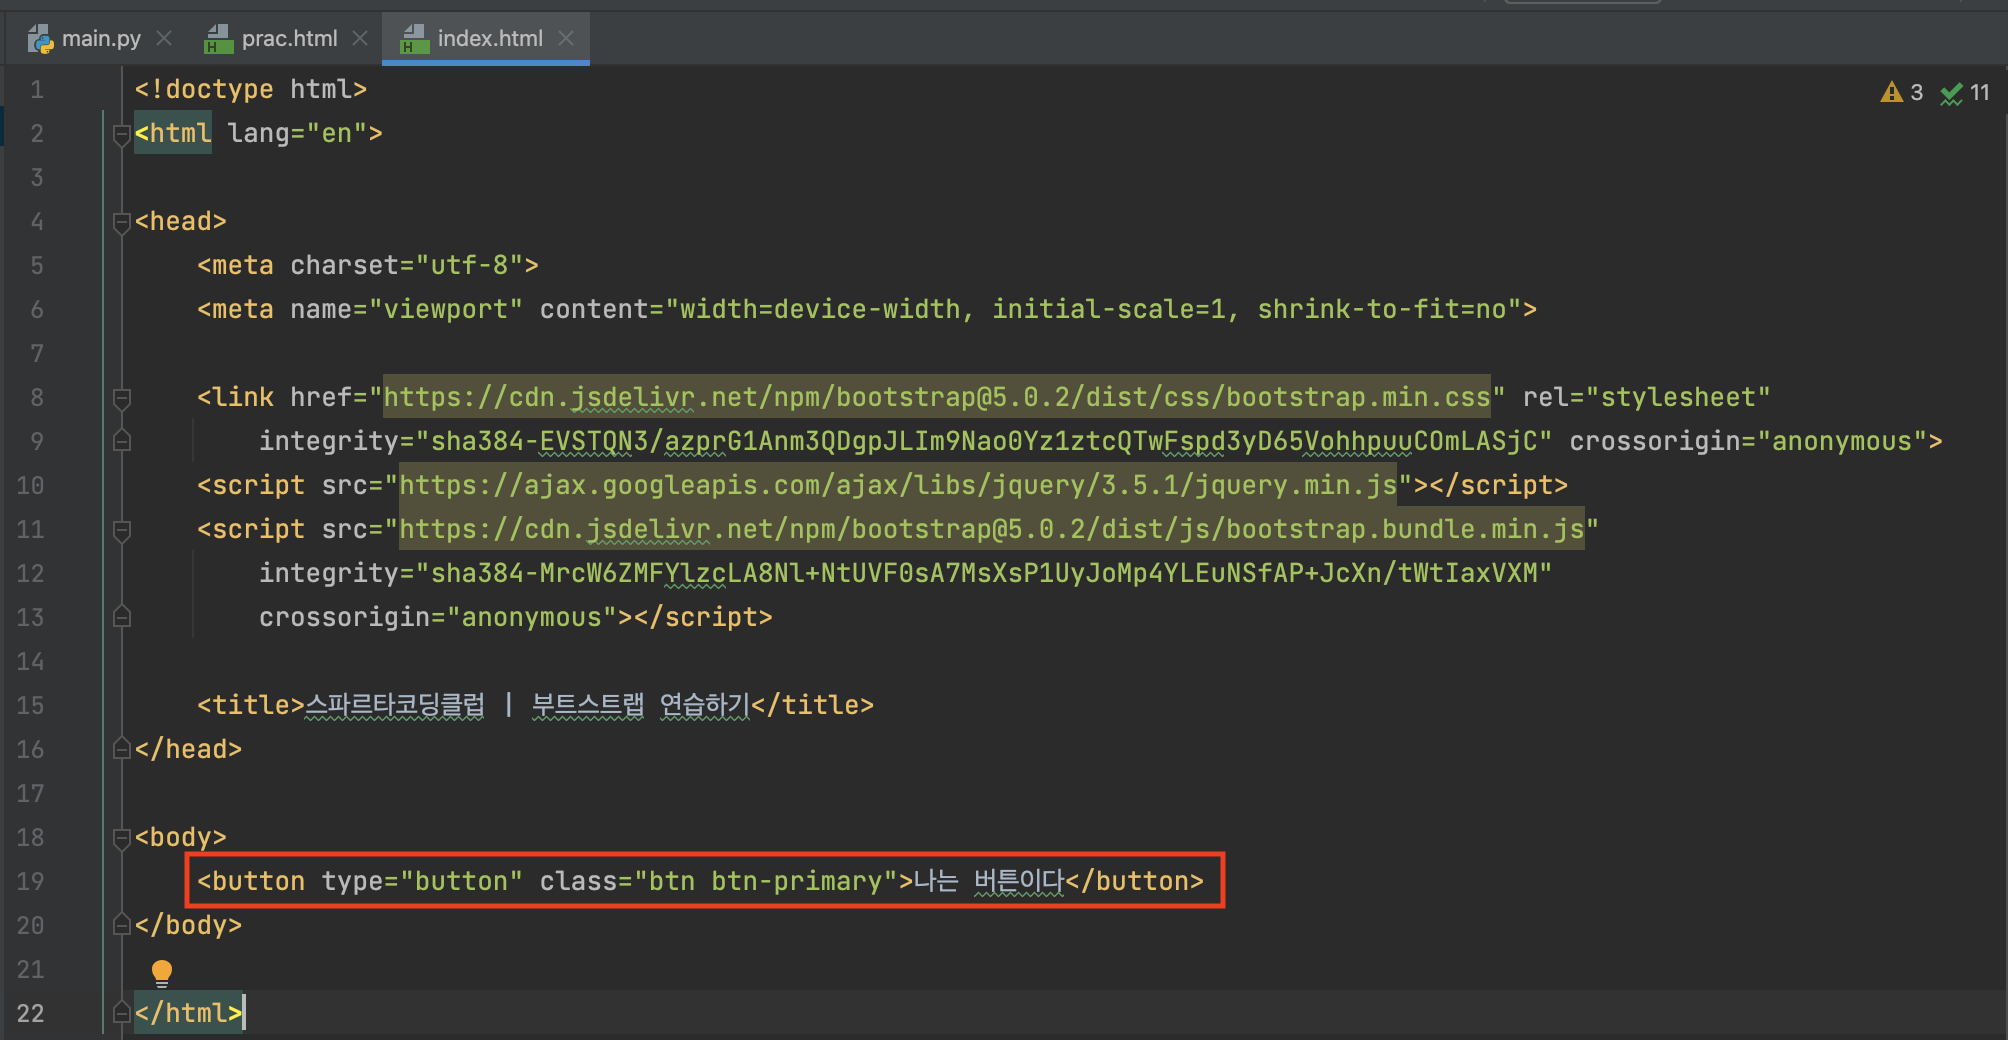Click the closing body fold marker on line 20
2008x1040 pixels.
(122, 925)
